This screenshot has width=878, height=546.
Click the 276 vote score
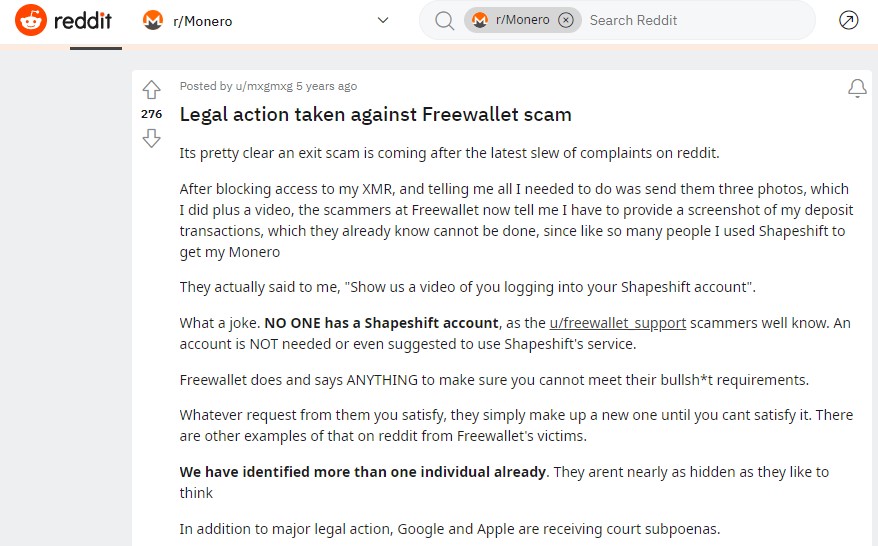[151, 114]
